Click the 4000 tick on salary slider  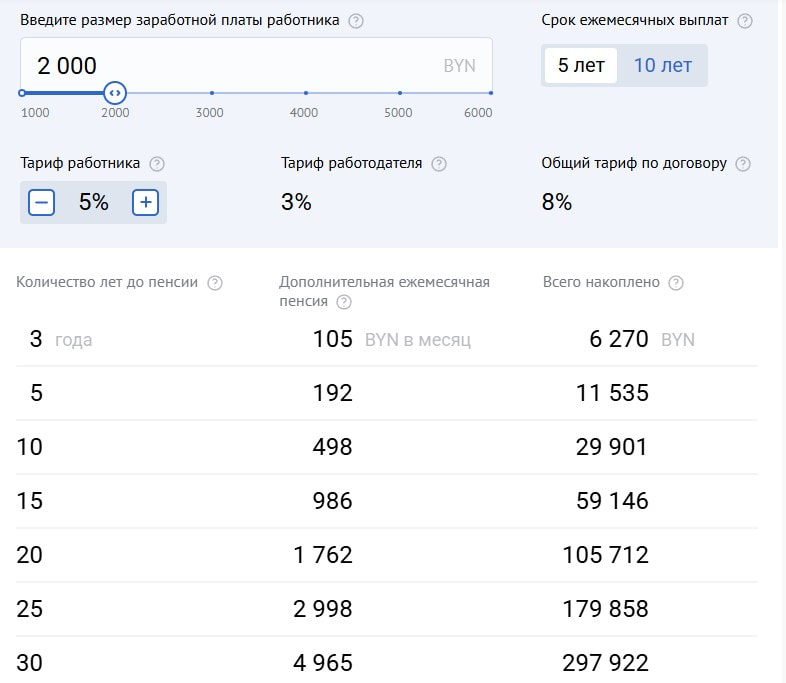[x=305, y=93]
